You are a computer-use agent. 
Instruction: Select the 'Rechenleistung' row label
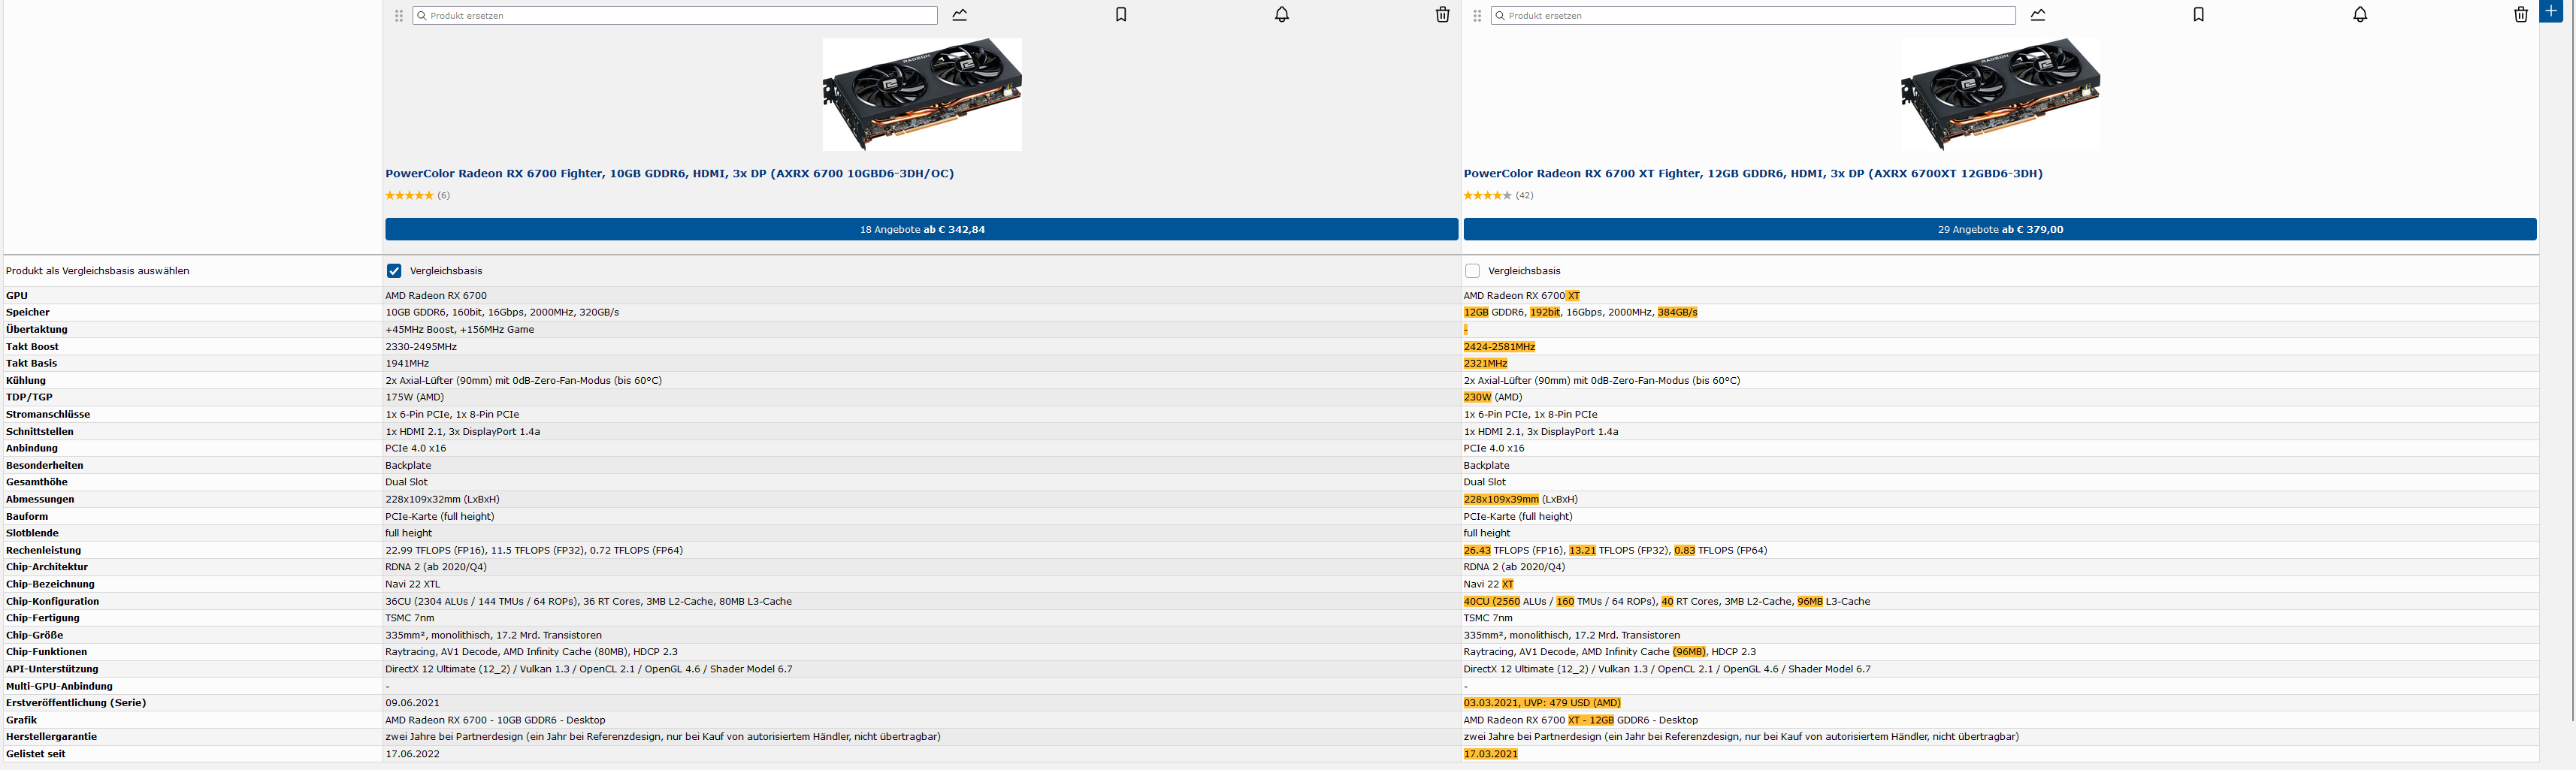[44, 551]
